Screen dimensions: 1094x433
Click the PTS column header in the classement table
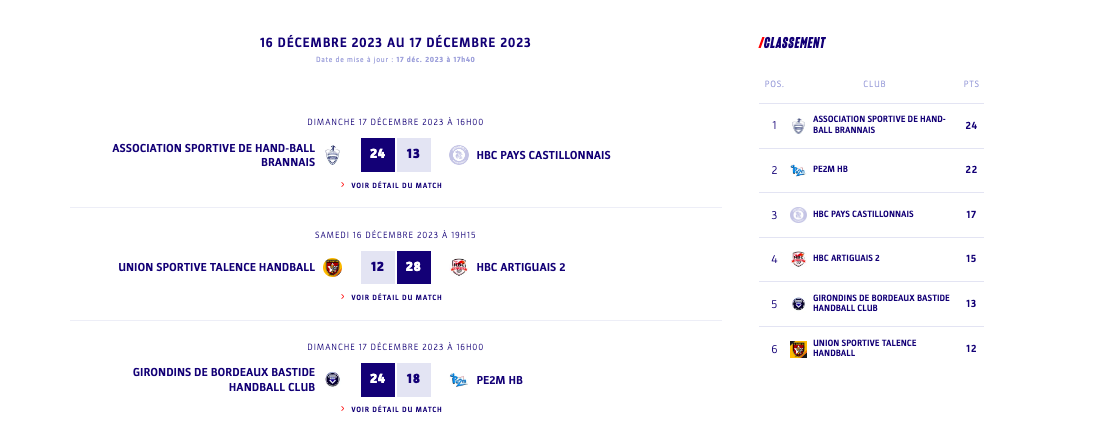tap(971, 84)
